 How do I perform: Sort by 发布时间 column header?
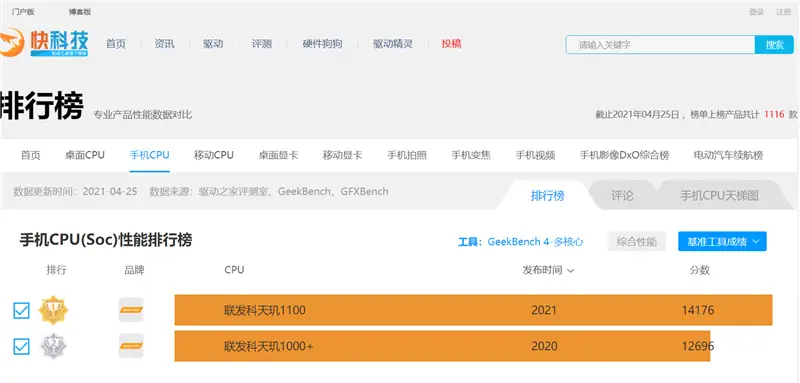(548, 270)
